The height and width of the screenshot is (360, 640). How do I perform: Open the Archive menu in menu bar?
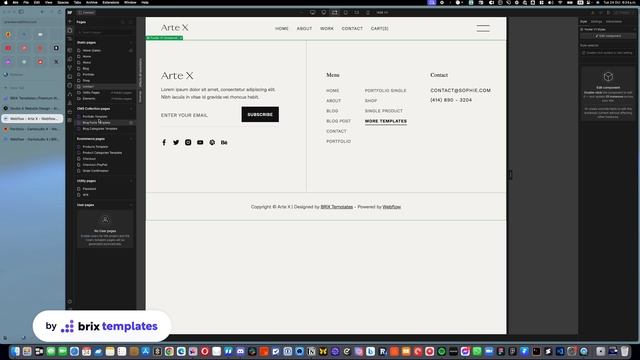click(x=91, y=2)
